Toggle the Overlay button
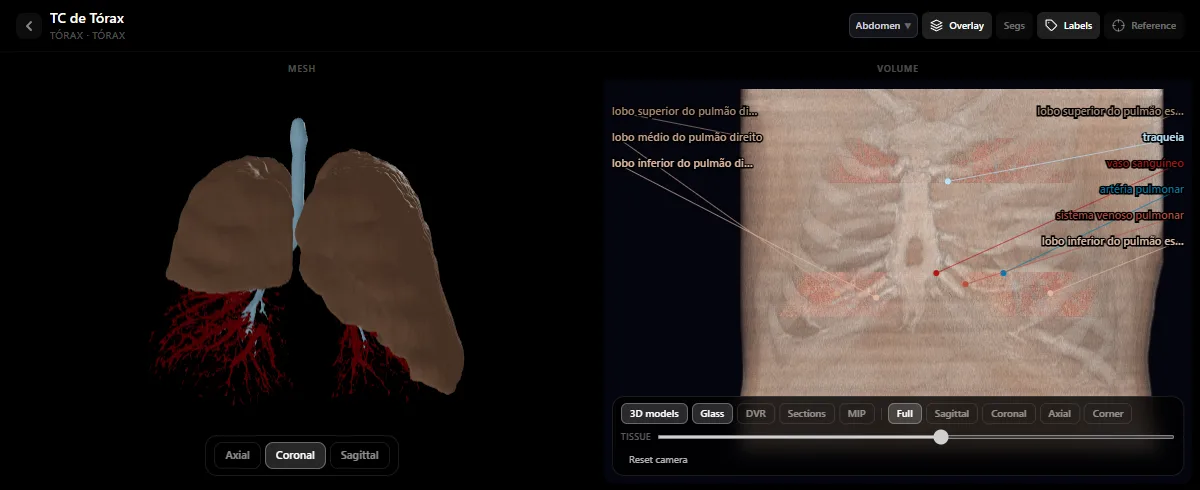The image size is (1200, 490). point(957,26)
